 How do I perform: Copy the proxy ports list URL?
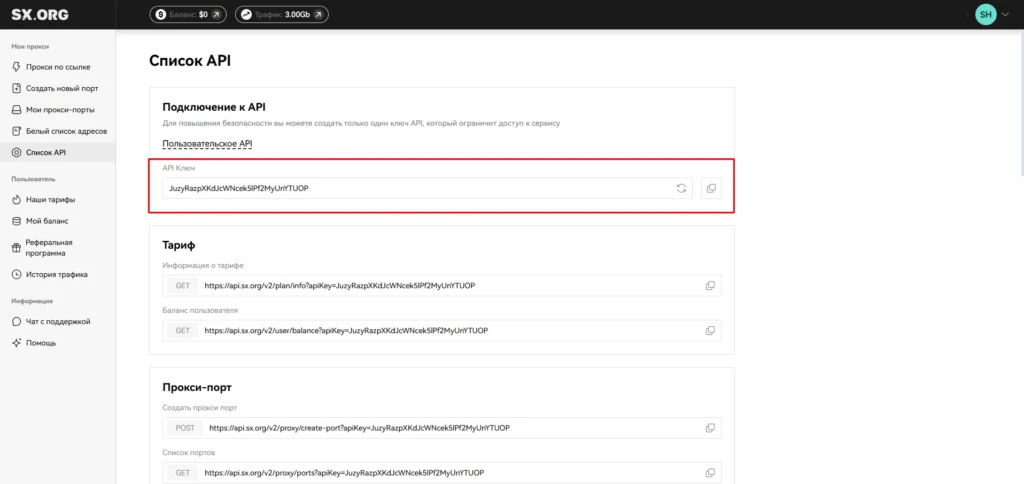click(x=710, y=472)
